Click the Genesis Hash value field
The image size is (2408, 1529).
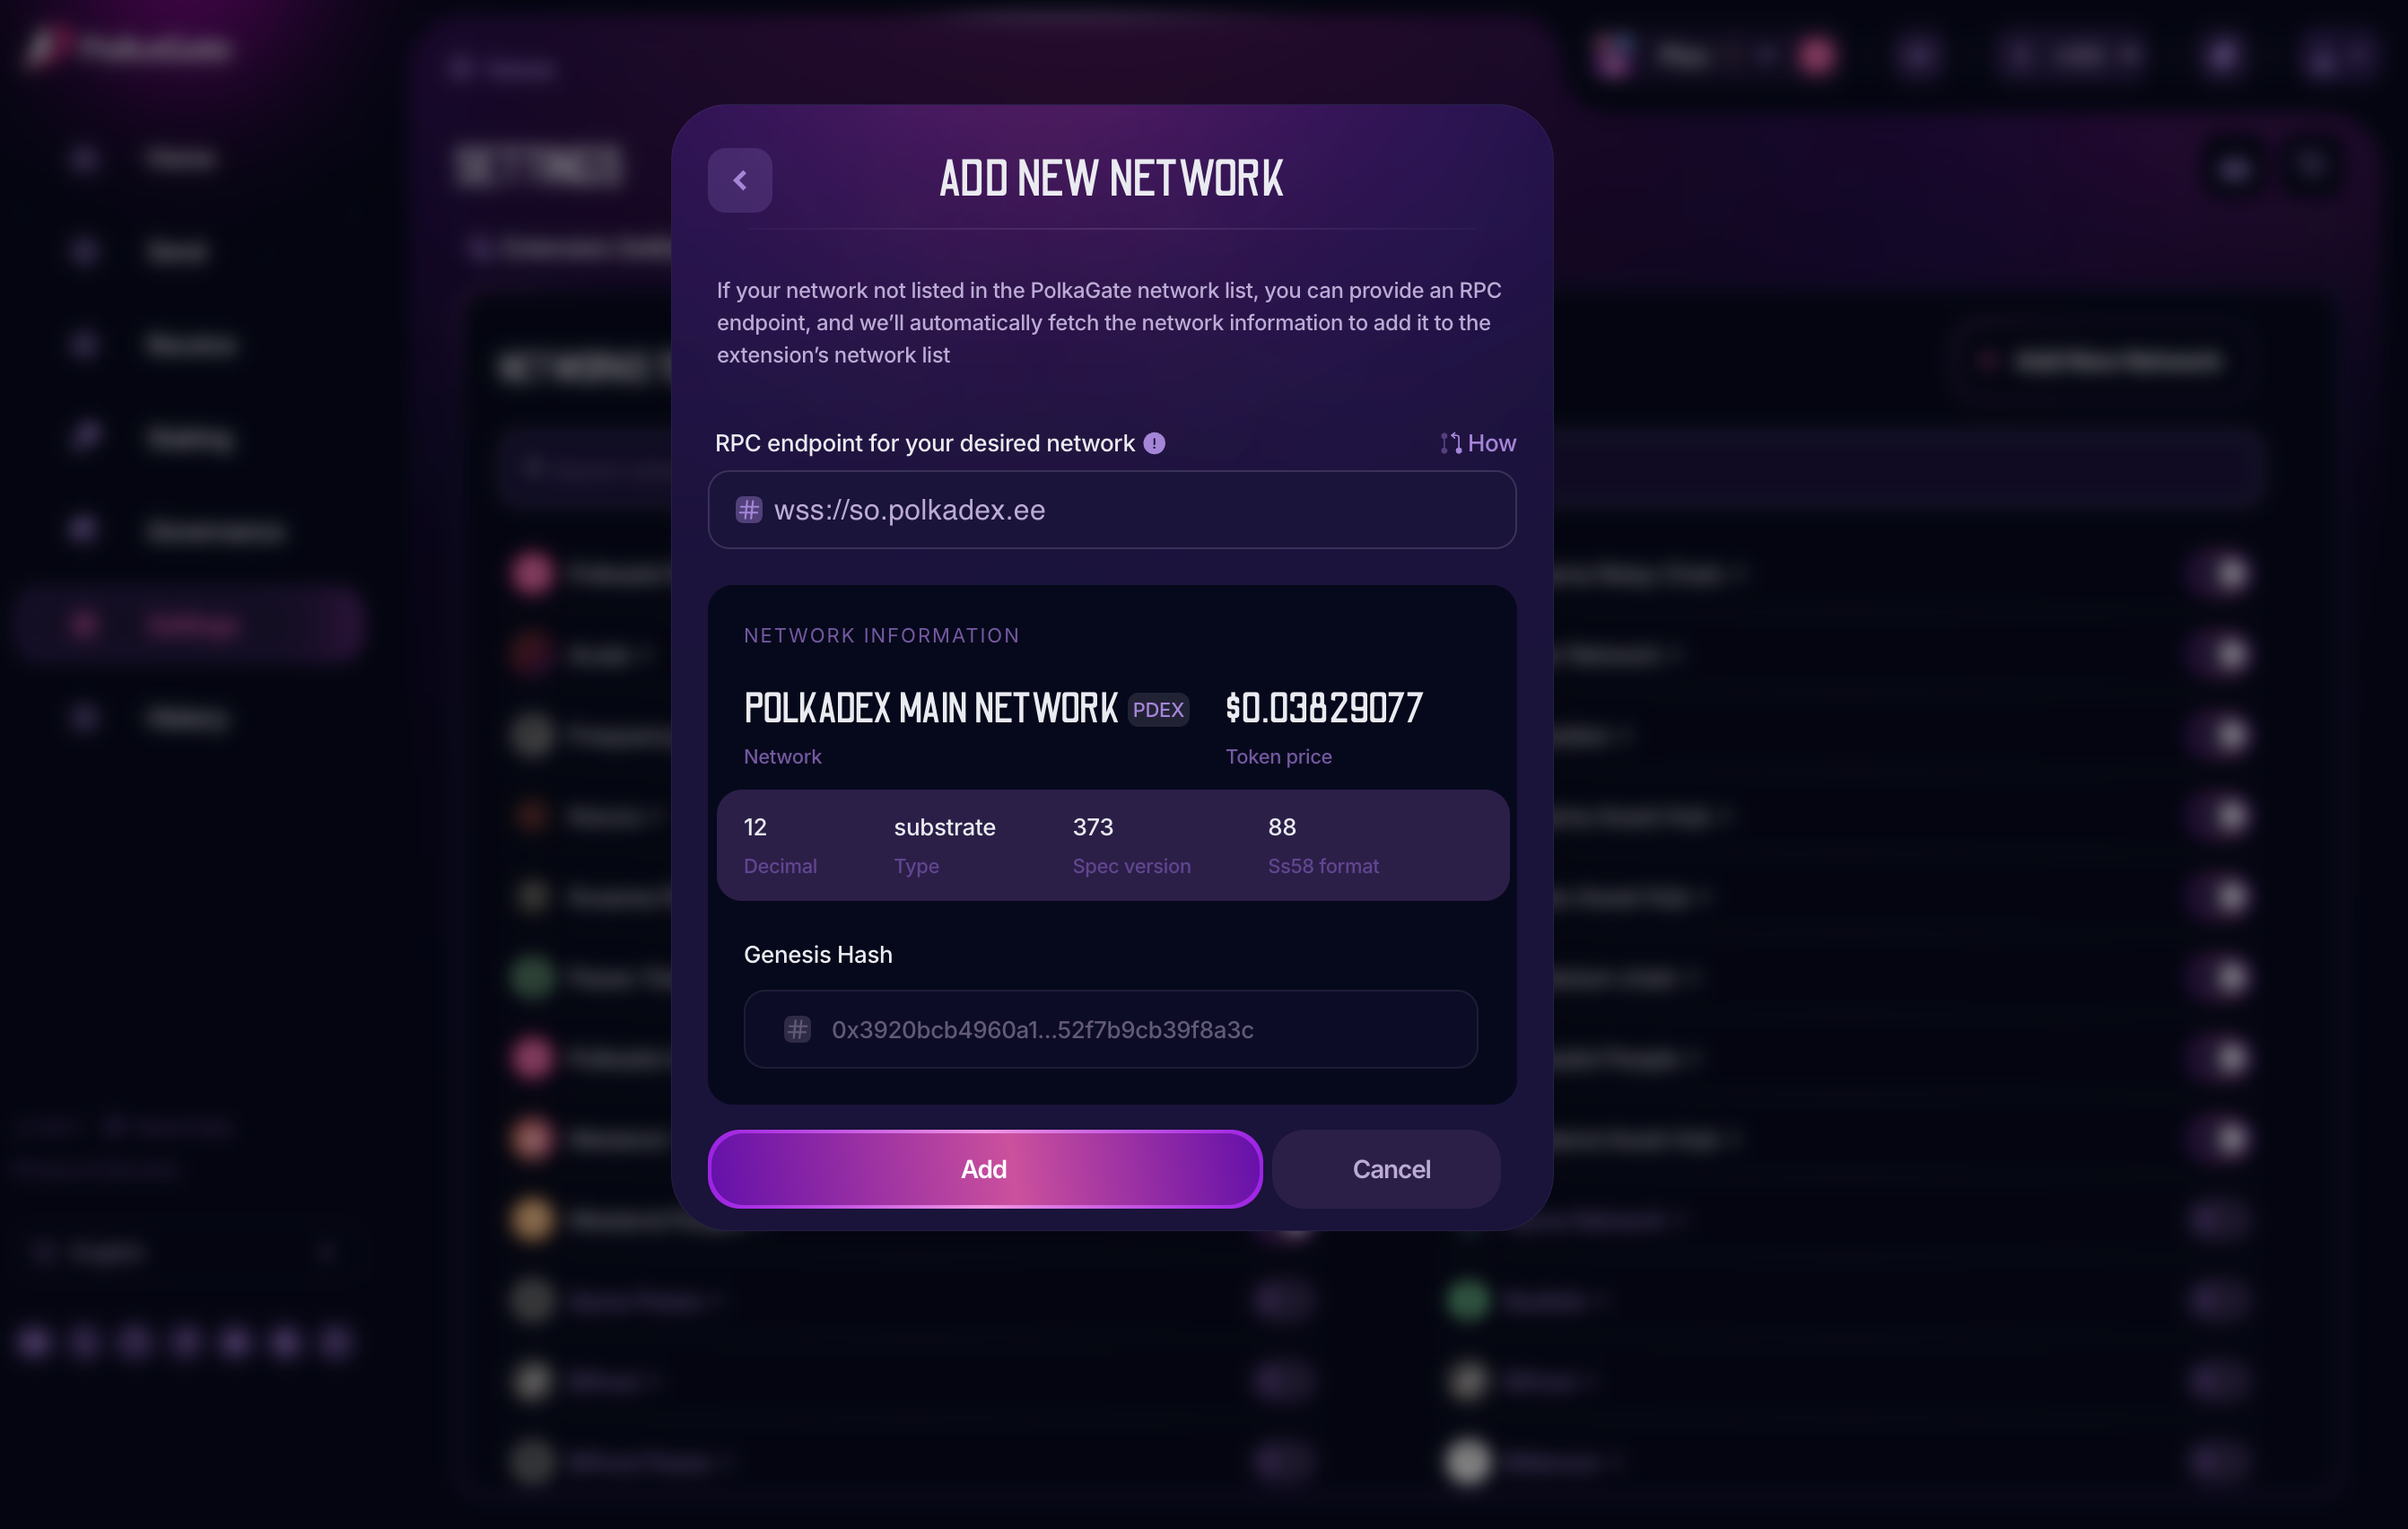1110,1029
